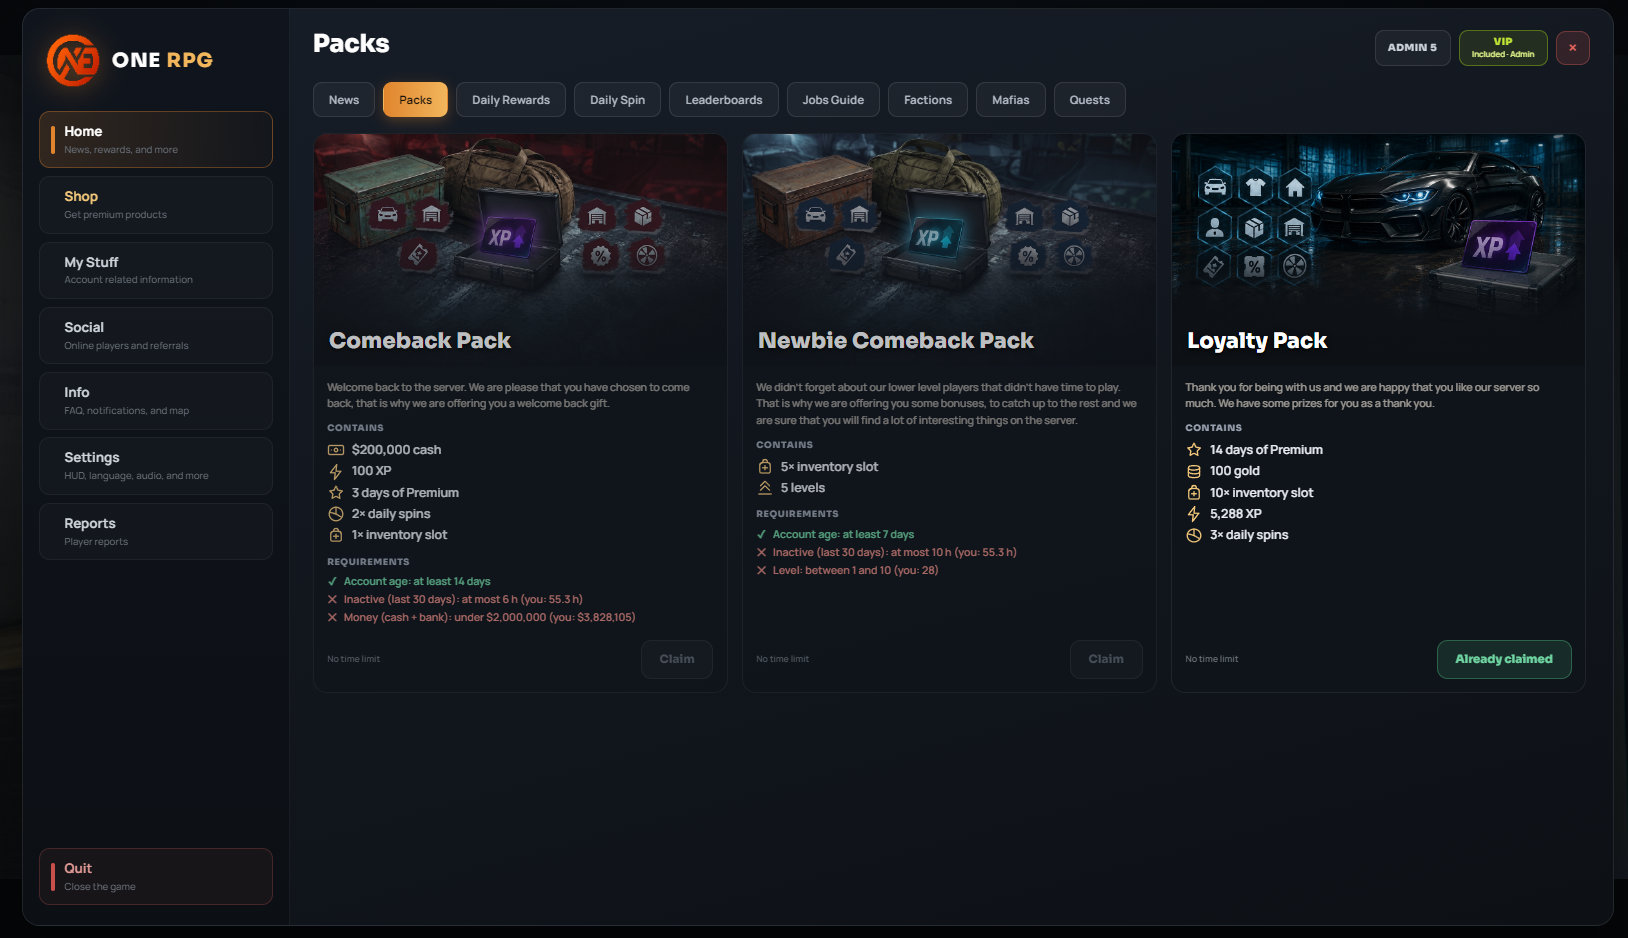Click the backpack icon beside 1× inventory slot

coord(336,535)
